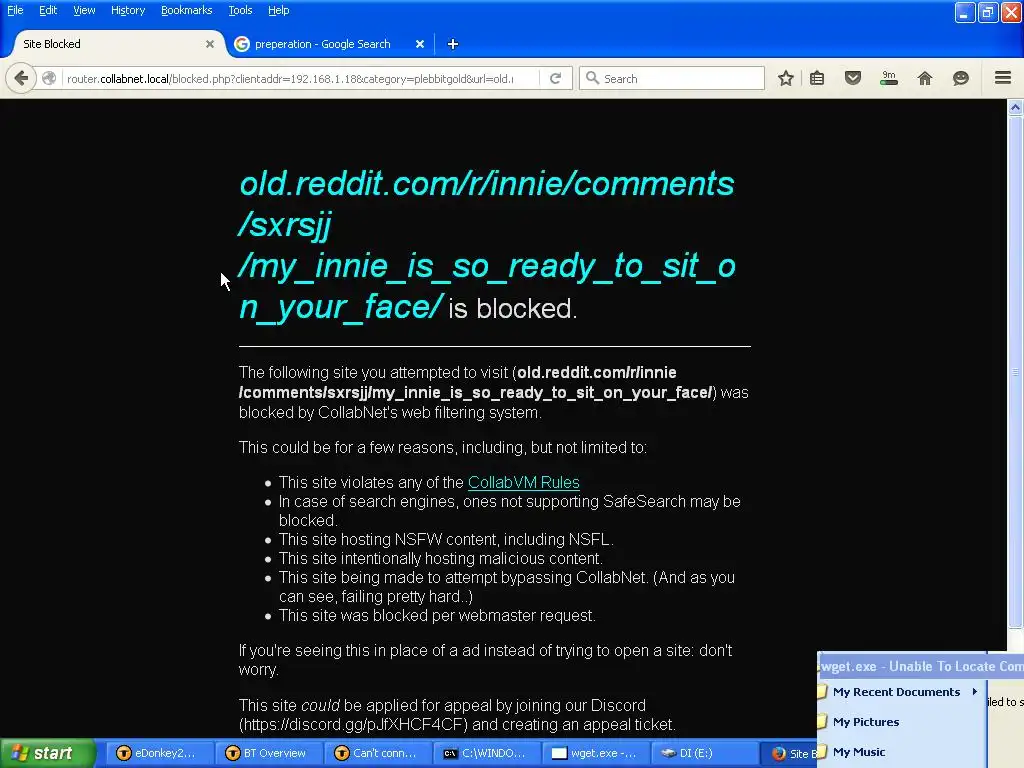
Task: Open the Help menu
Action: 278,10
